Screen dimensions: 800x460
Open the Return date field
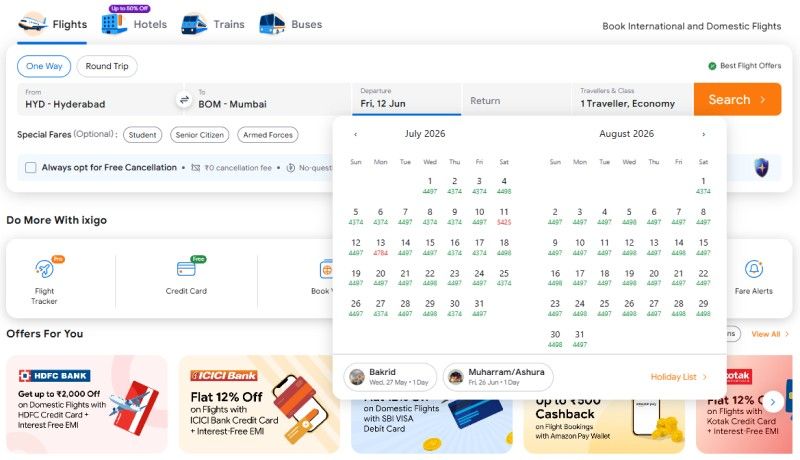click(x=516, y=99)
